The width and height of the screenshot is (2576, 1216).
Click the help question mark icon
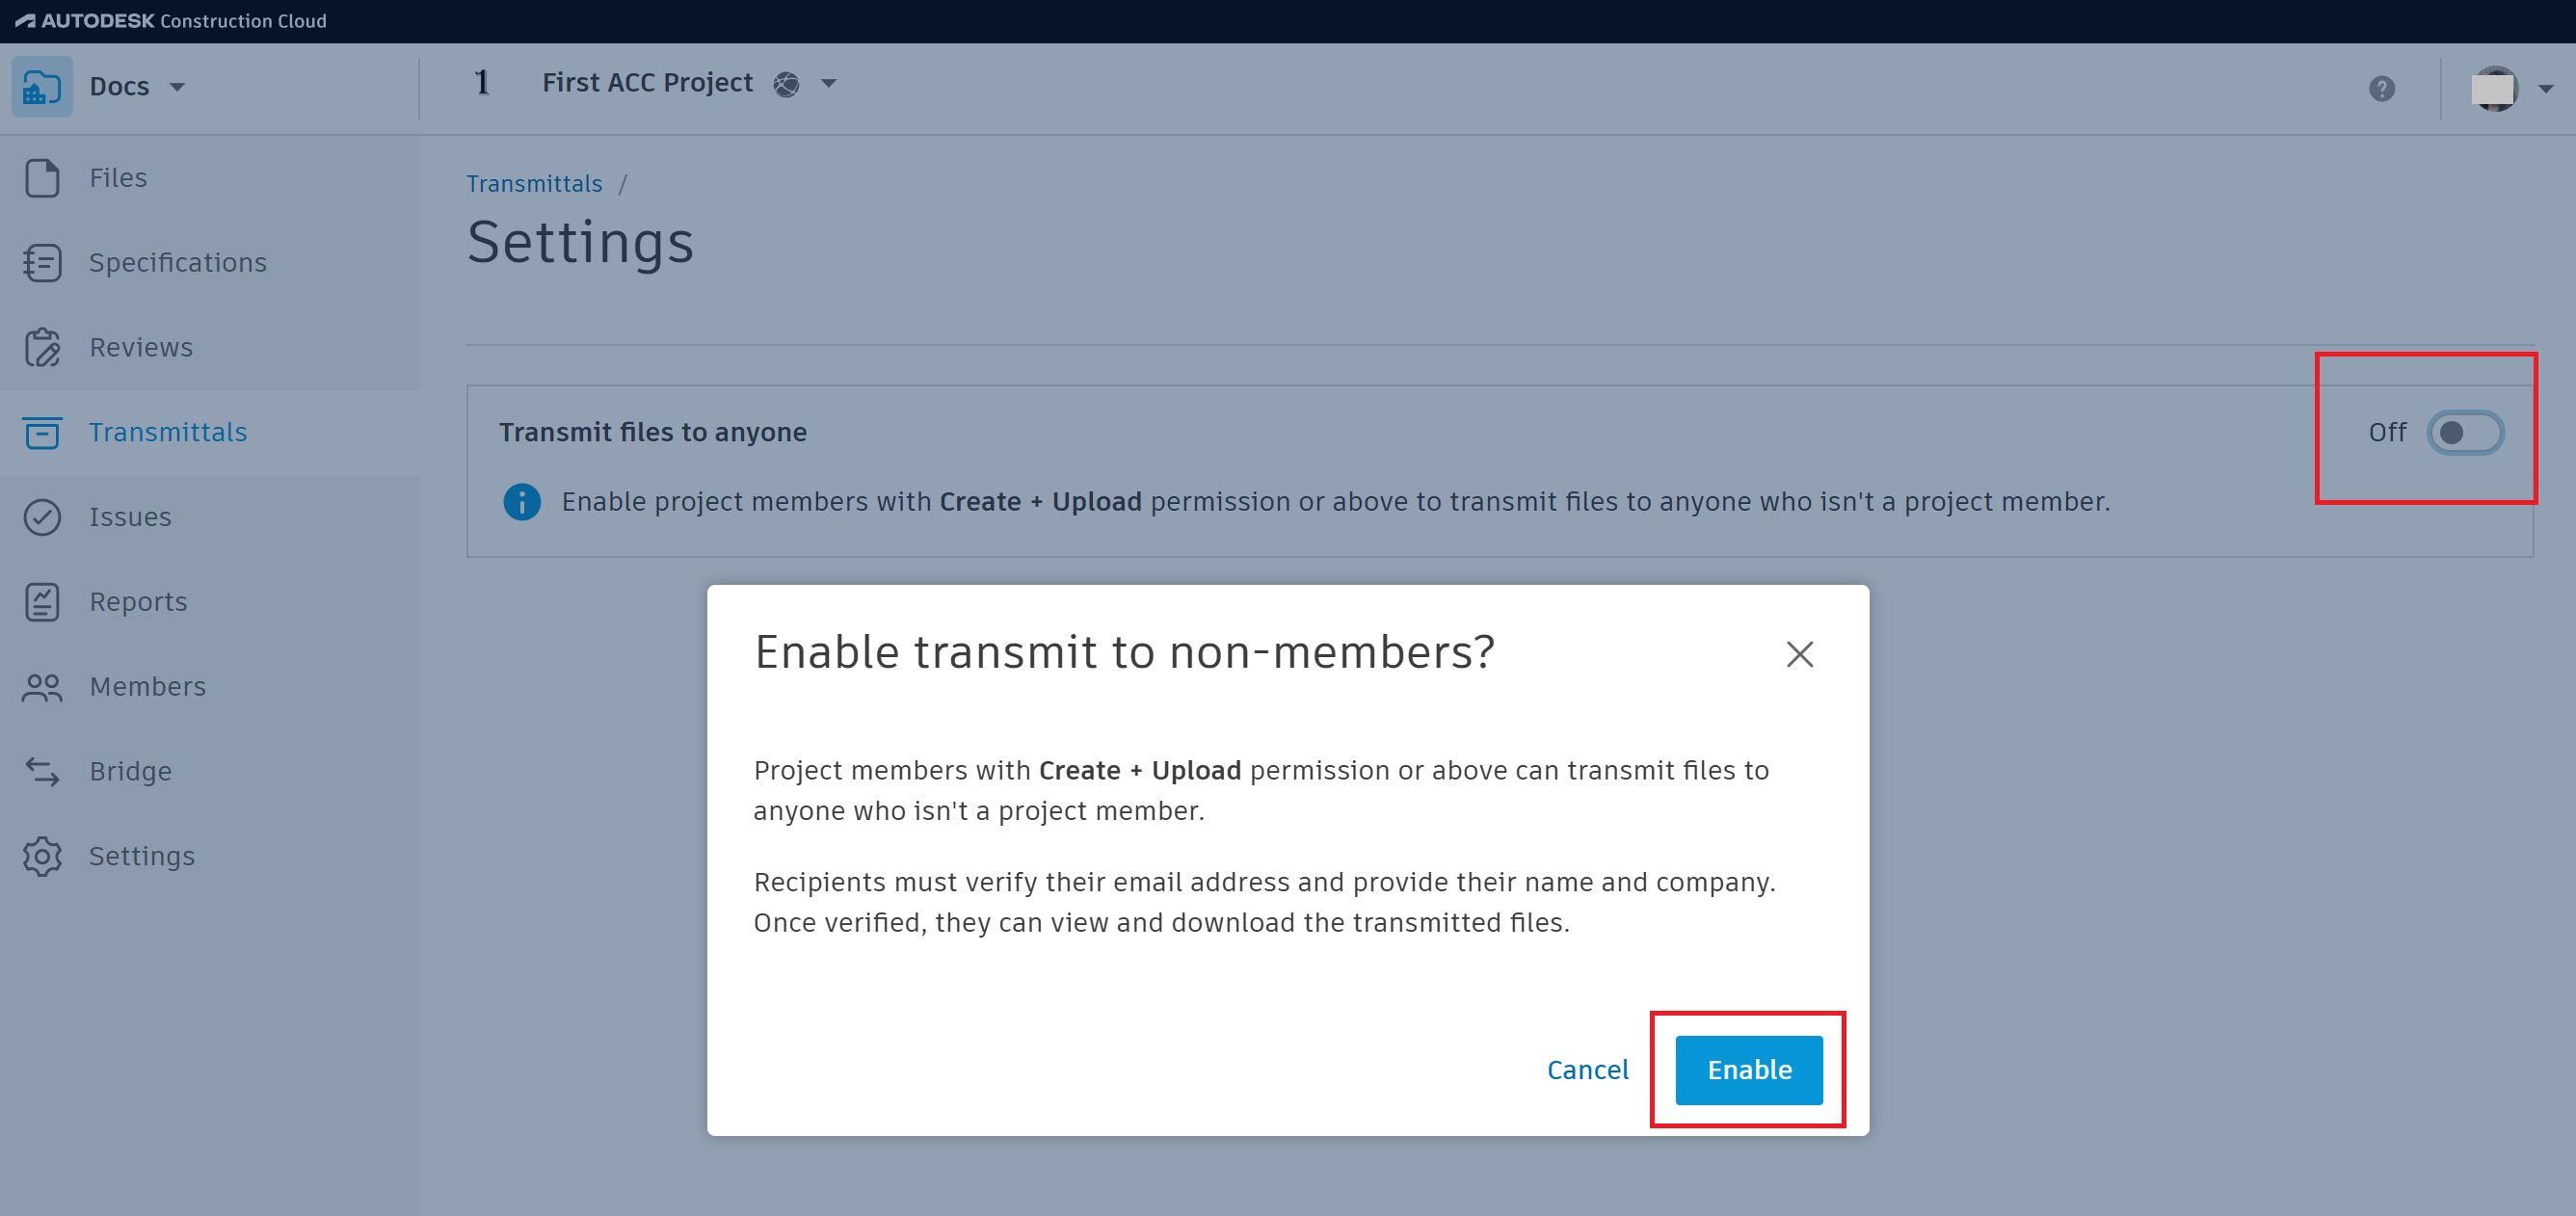click(x=2381, y=89)
